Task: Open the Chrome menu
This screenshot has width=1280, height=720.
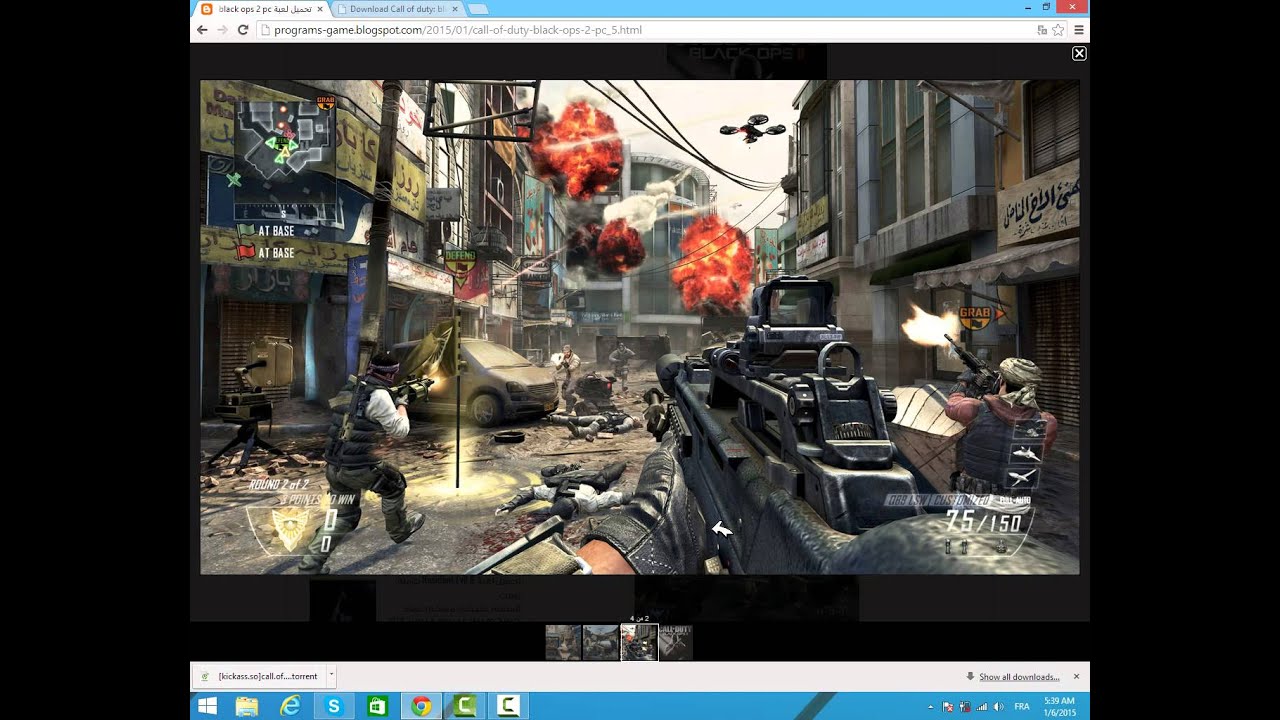Action: pyautogui.click(x=1079, y=30)
